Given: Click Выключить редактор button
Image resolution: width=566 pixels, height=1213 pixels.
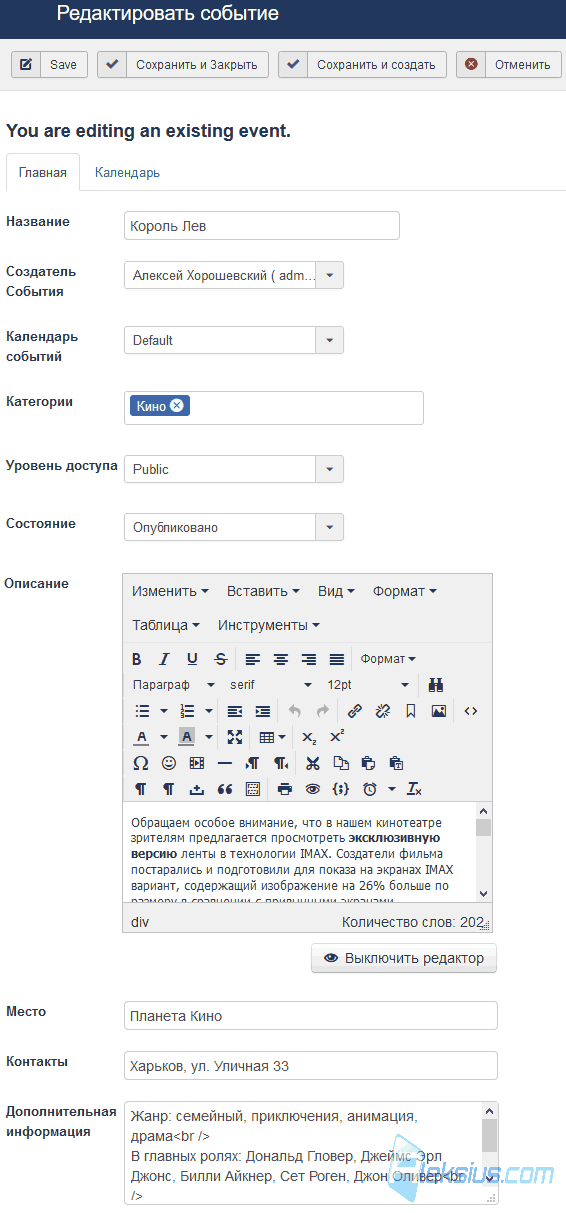Looking at the screenshot, I should pos(404,958).
